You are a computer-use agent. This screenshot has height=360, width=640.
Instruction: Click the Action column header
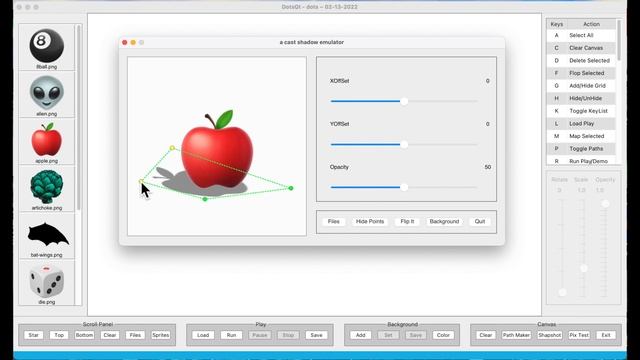coord(591,24)
